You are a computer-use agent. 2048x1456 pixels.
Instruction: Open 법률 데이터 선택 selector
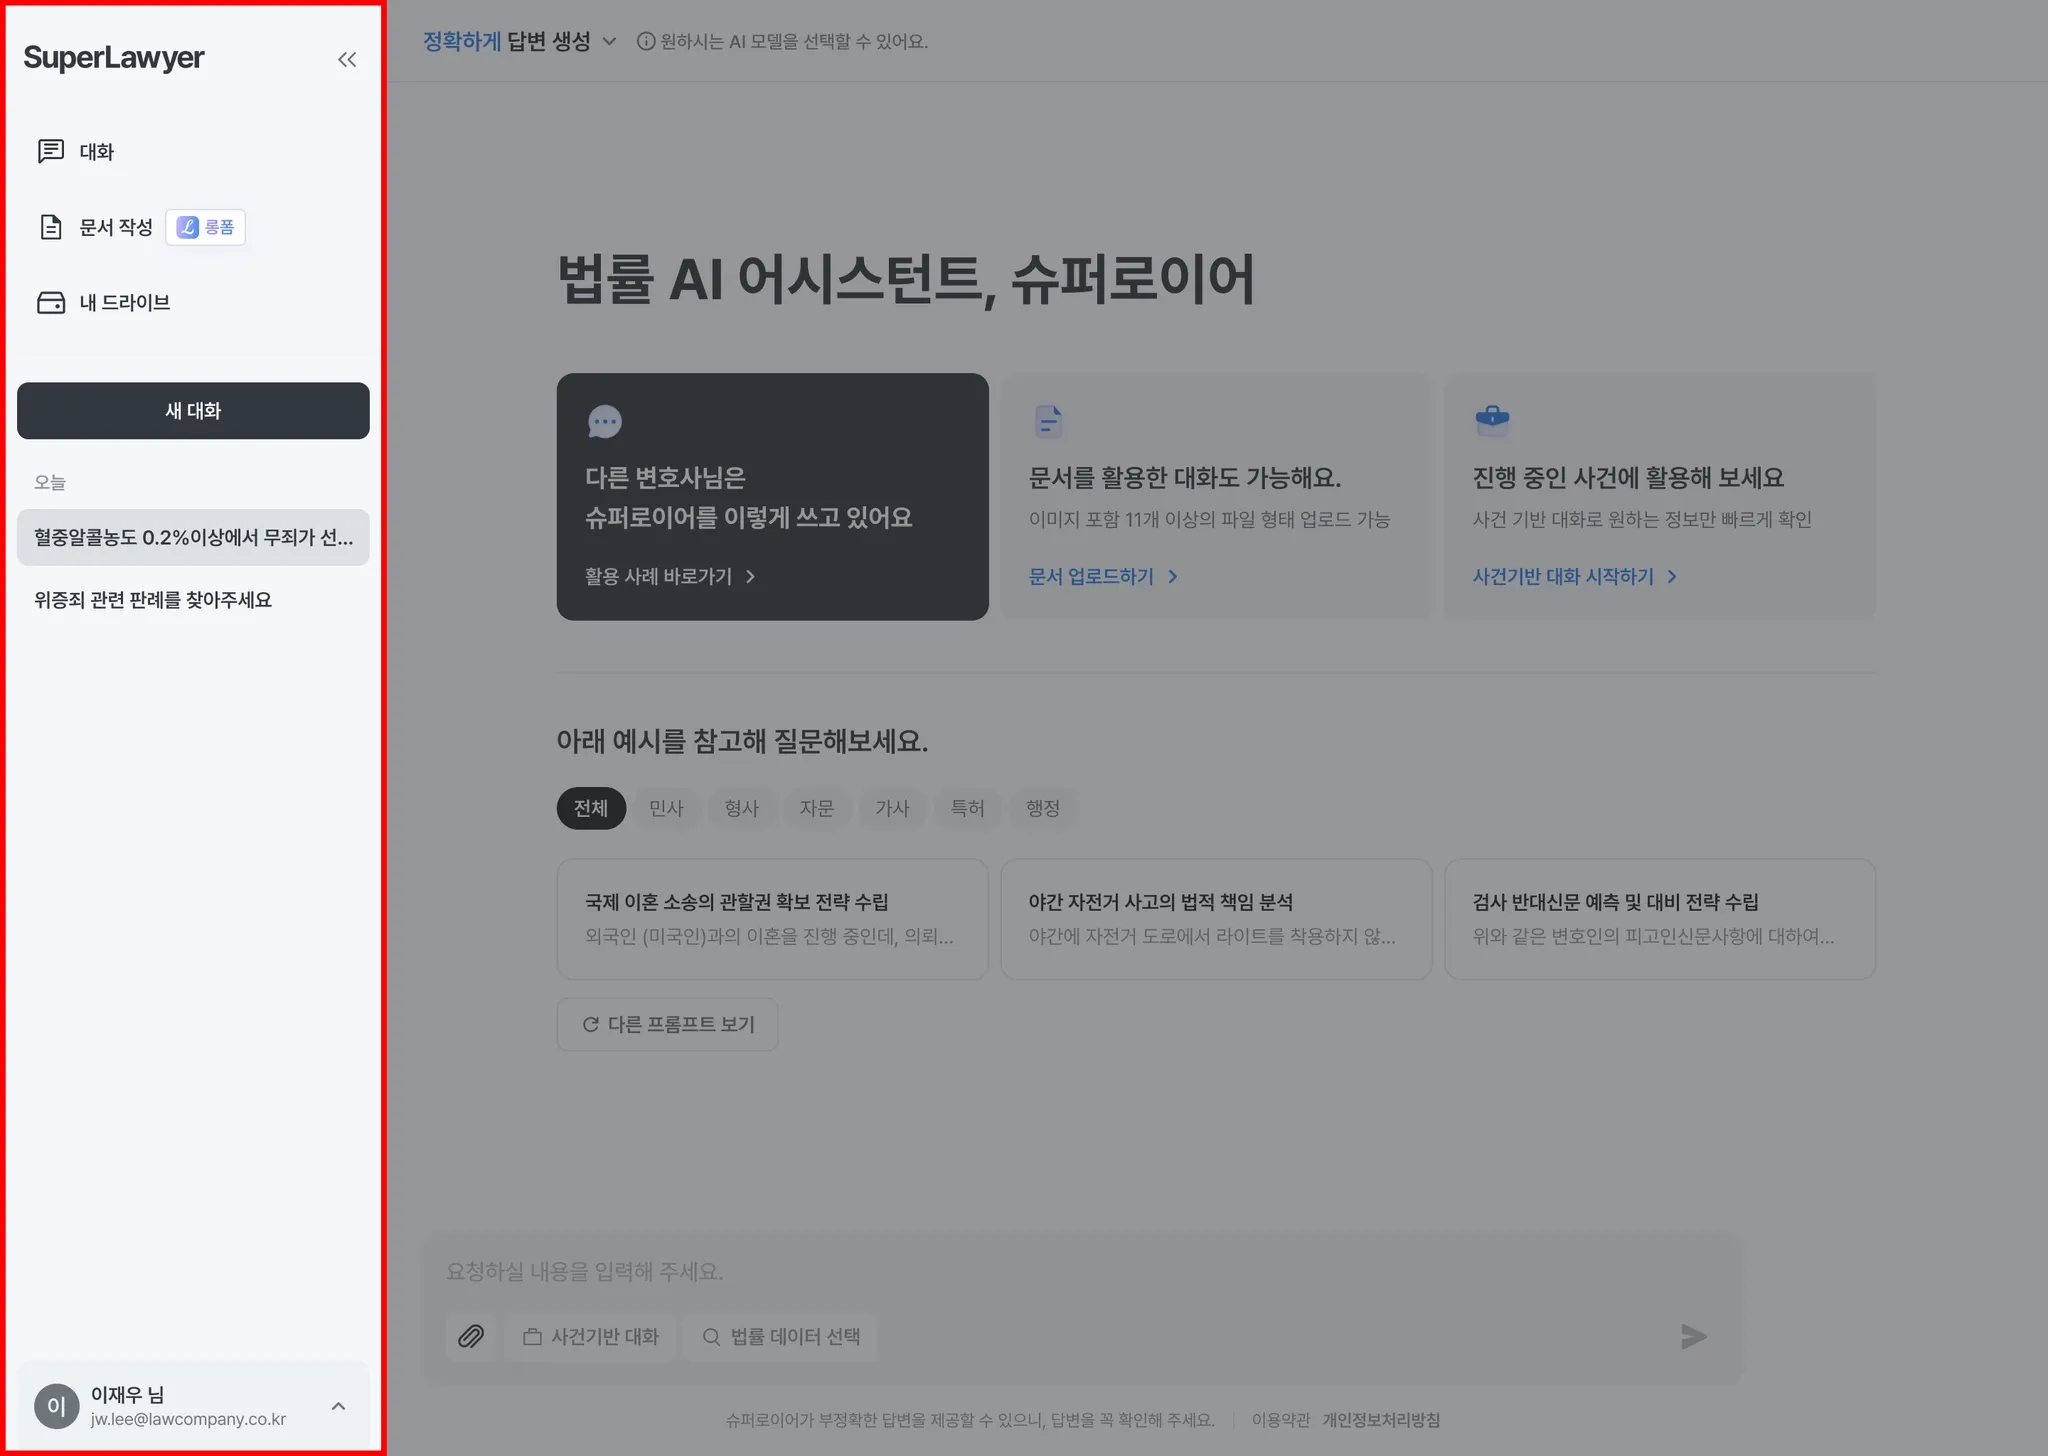[781, 1336]
